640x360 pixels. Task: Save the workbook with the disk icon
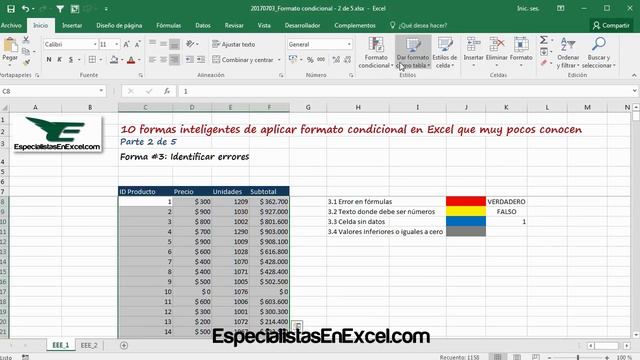11,9
